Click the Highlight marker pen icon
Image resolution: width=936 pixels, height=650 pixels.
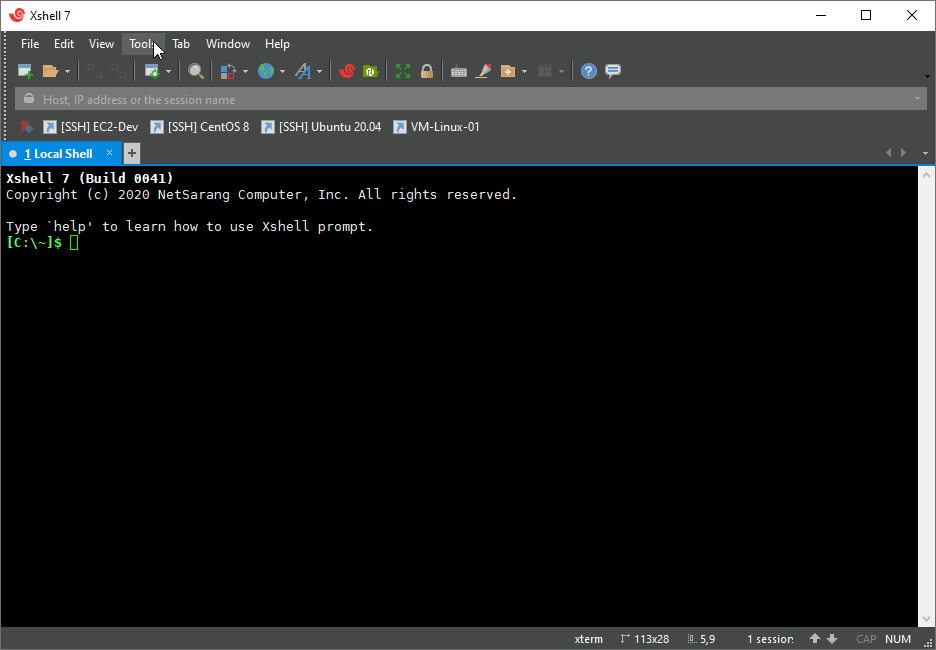tap(483, 72)
